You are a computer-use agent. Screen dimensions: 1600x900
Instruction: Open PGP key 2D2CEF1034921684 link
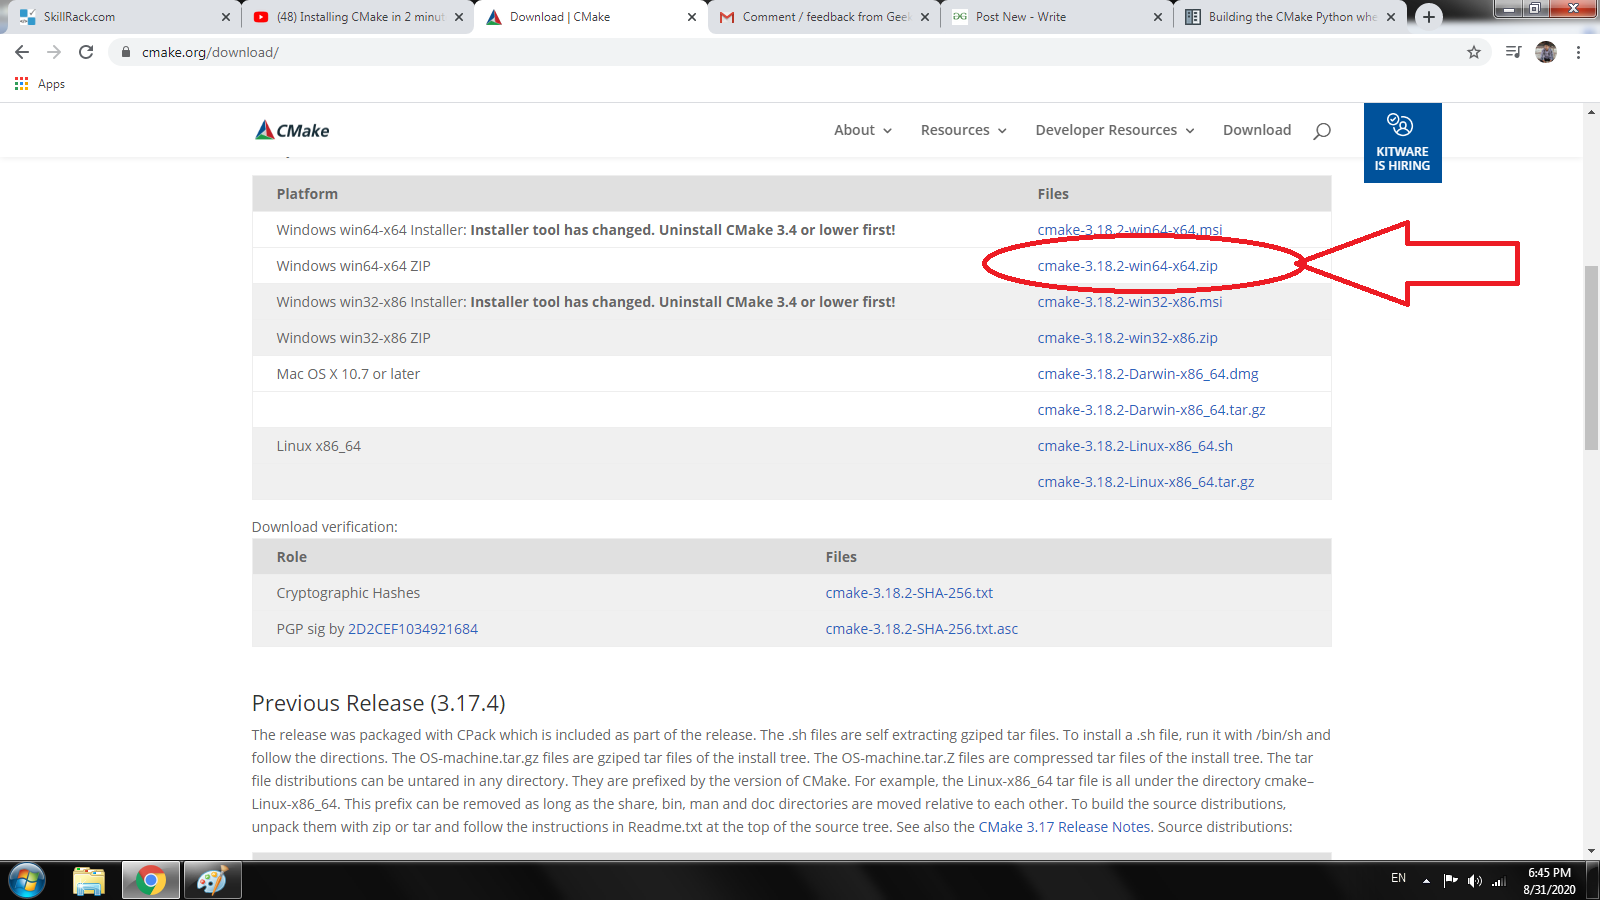pos(413,629)
